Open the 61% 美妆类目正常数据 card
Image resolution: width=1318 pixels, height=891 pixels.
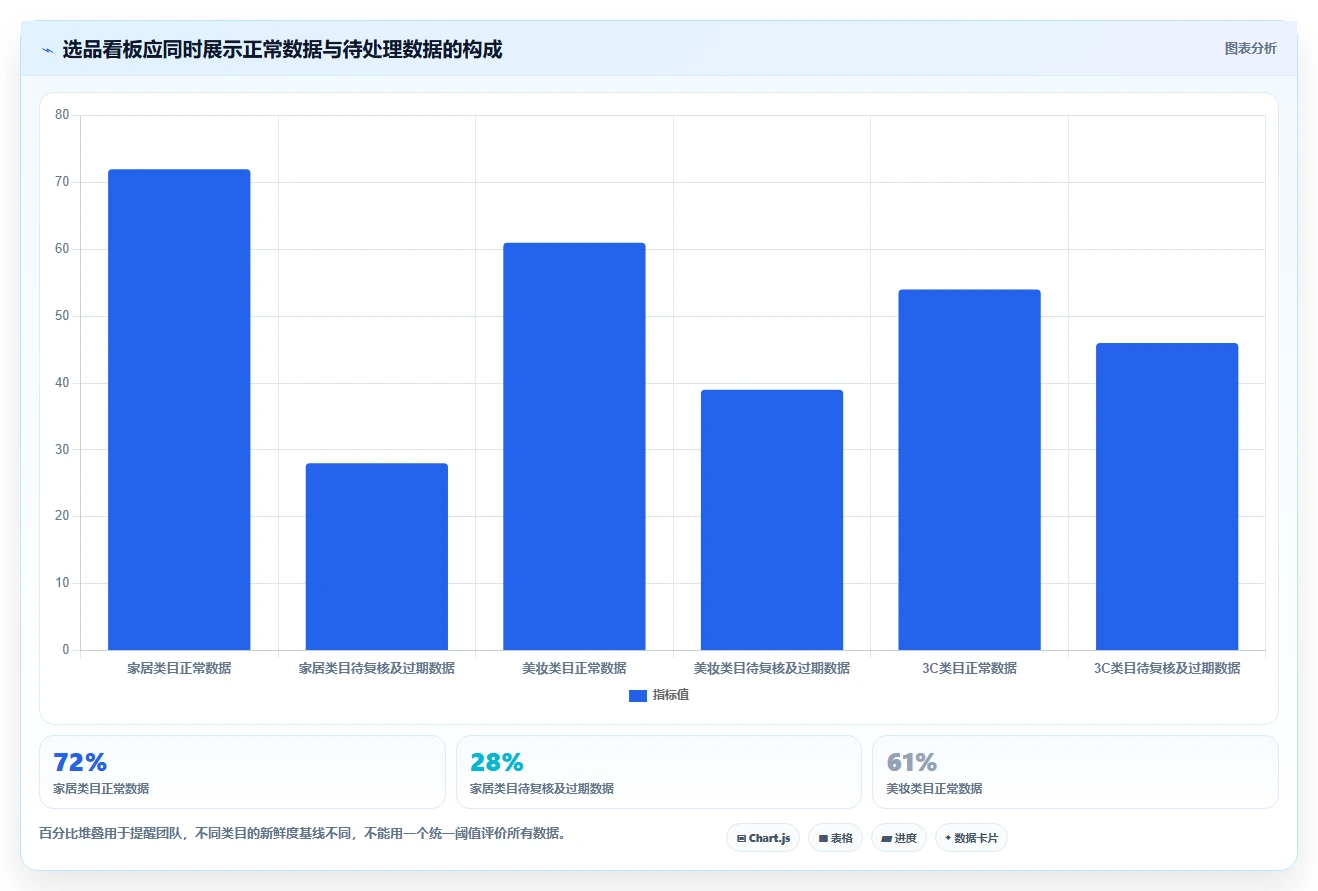click(x=1075, y=772)
